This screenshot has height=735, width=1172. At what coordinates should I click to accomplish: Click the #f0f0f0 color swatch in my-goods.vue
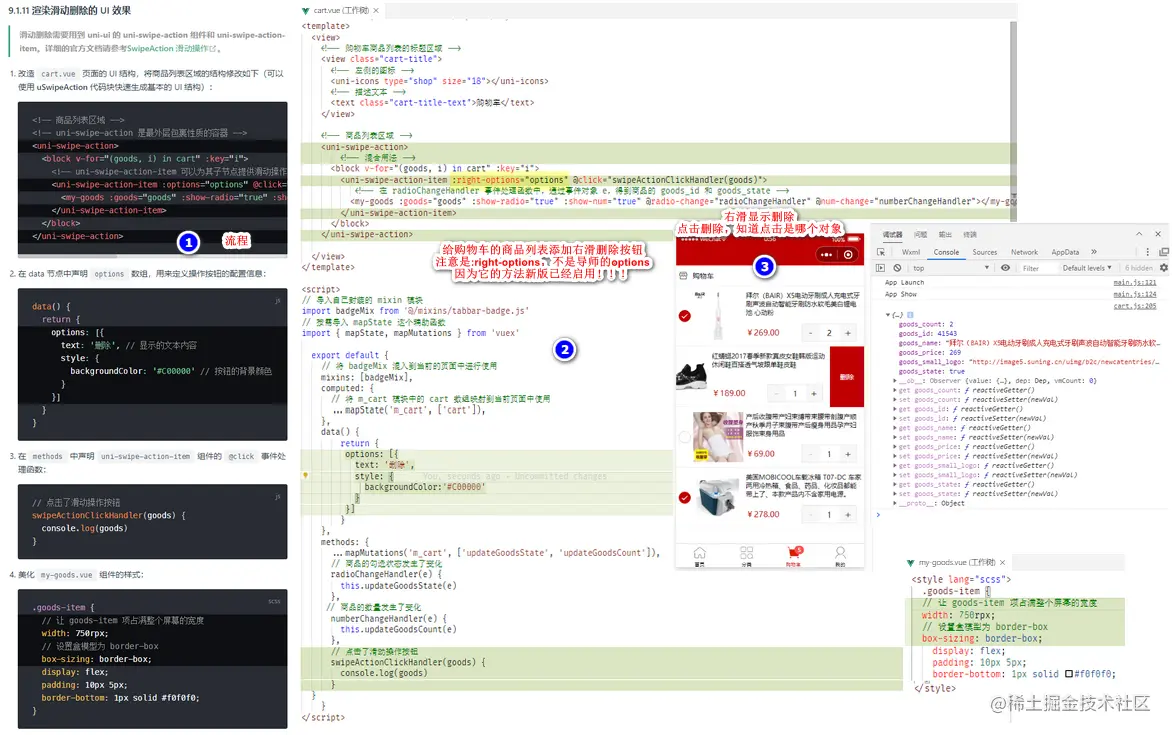click(1069, 674)
